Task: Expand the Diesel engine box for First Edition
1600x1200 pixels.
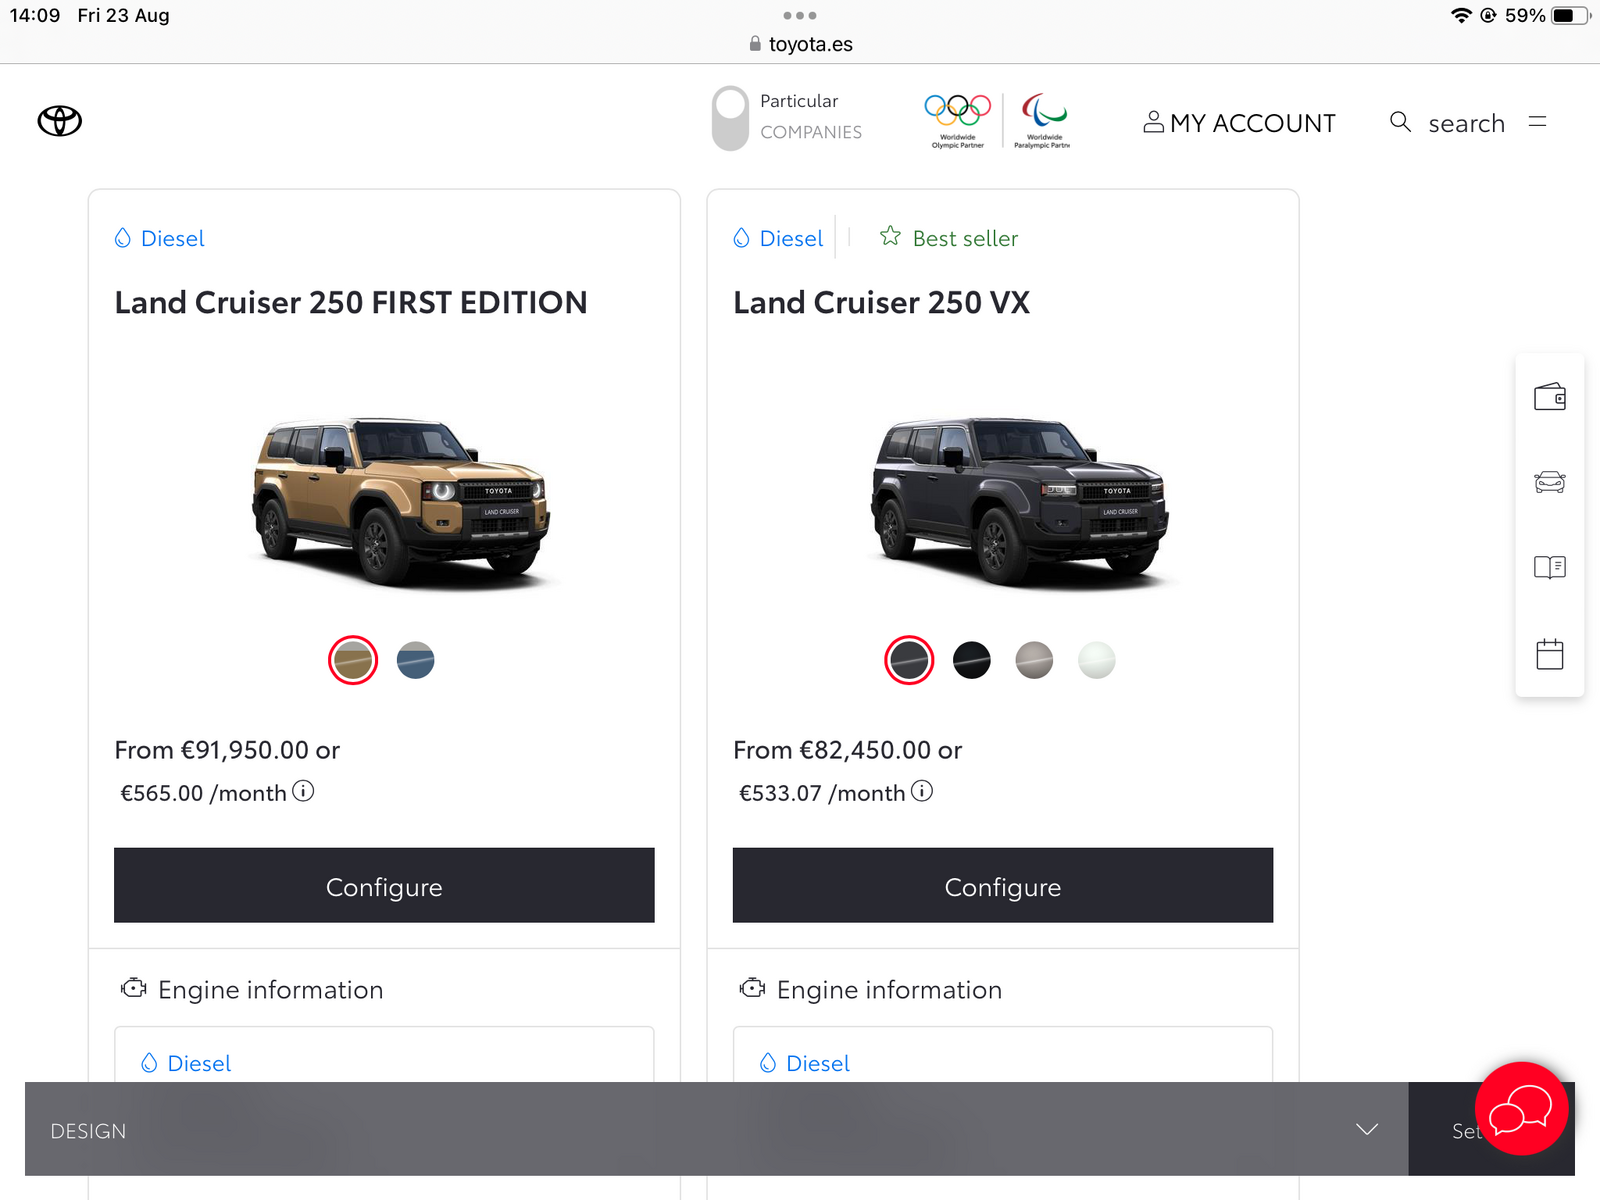Action: click(384, 1062)
